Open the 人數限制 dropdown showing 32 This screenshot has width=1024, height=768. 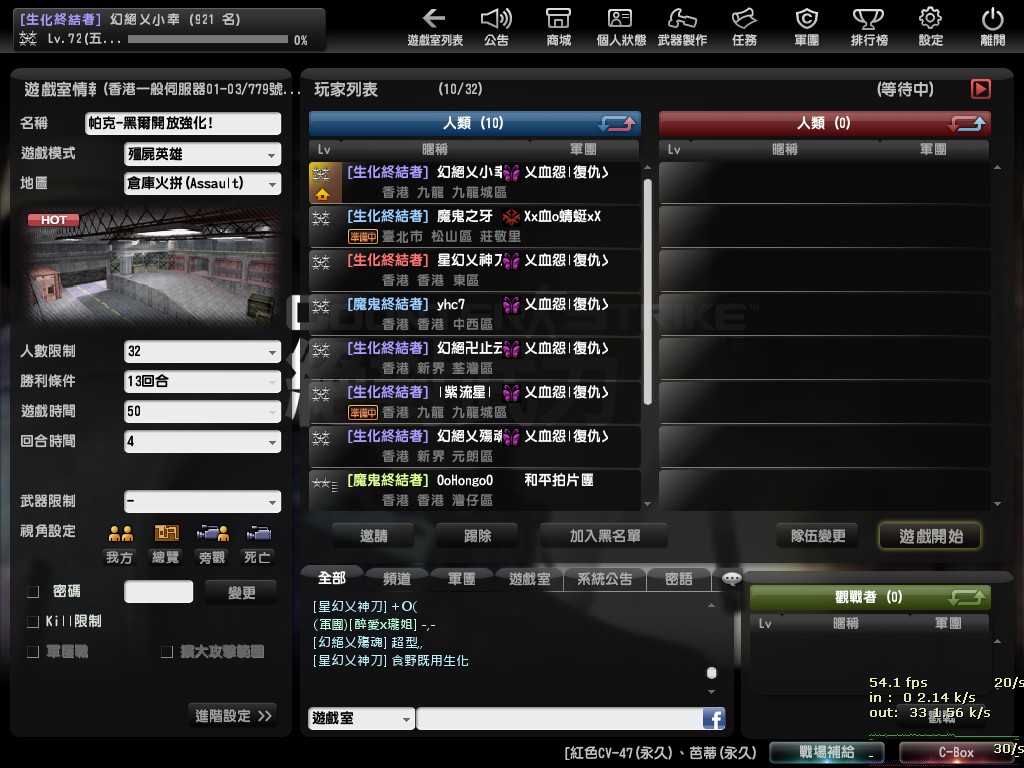point(202,351)
